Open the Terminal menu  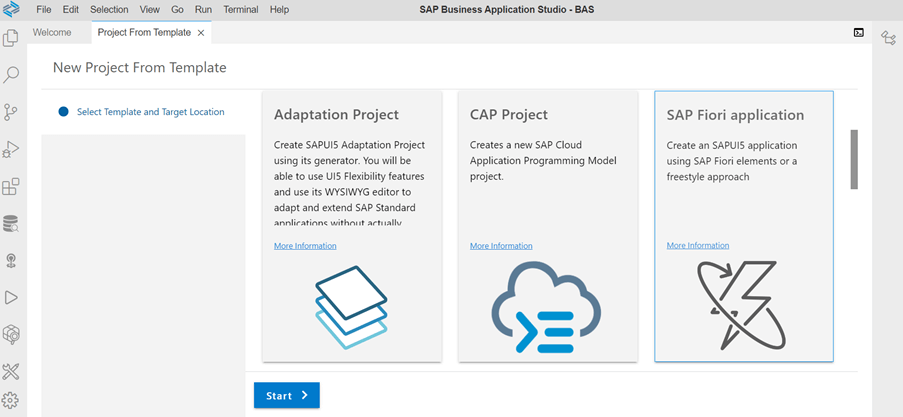pos(241,10)
